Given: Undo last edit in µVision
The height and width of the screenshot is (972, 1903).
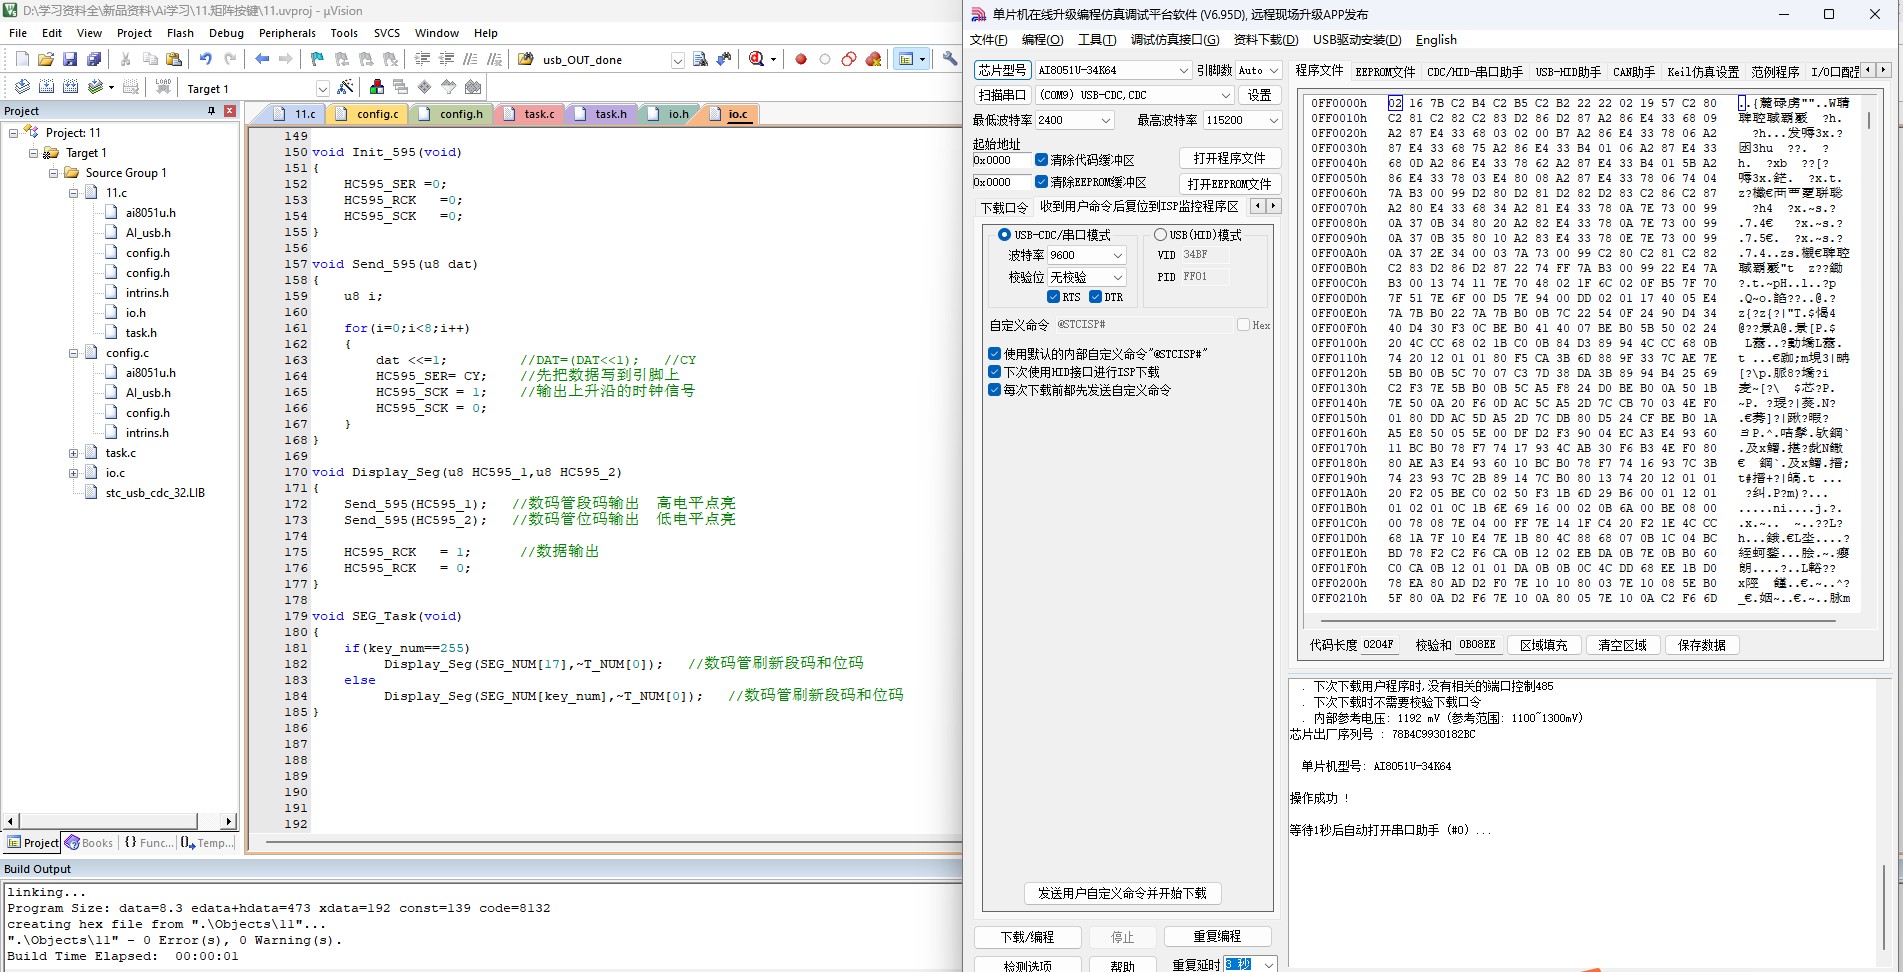Looking at the screenshot, I should 206,60.
